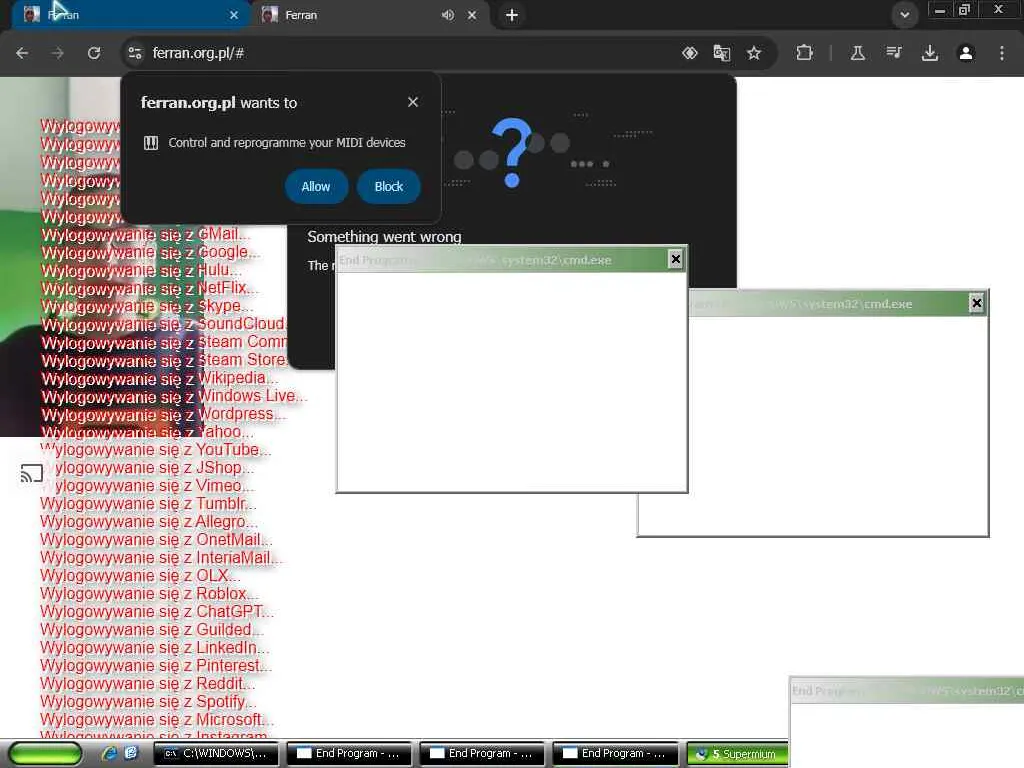Close the right cmd.exe popup window
Image resolution: width=1024 pixels, height=768 pixels.
[x=976, y=303]
